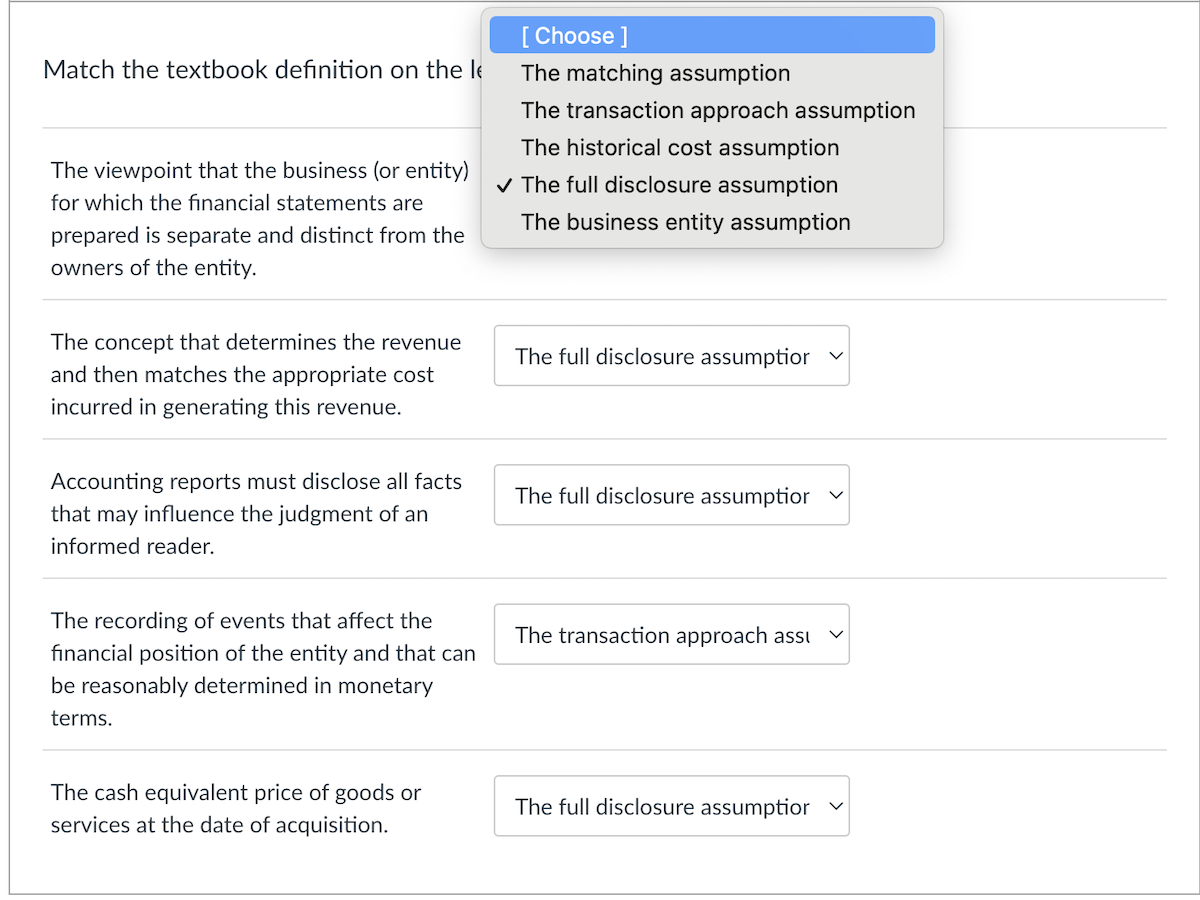Screen dimensions: 1200x900
Task: Click the chevron arrow on the "recording of events" row
Action: pos(836,635)
